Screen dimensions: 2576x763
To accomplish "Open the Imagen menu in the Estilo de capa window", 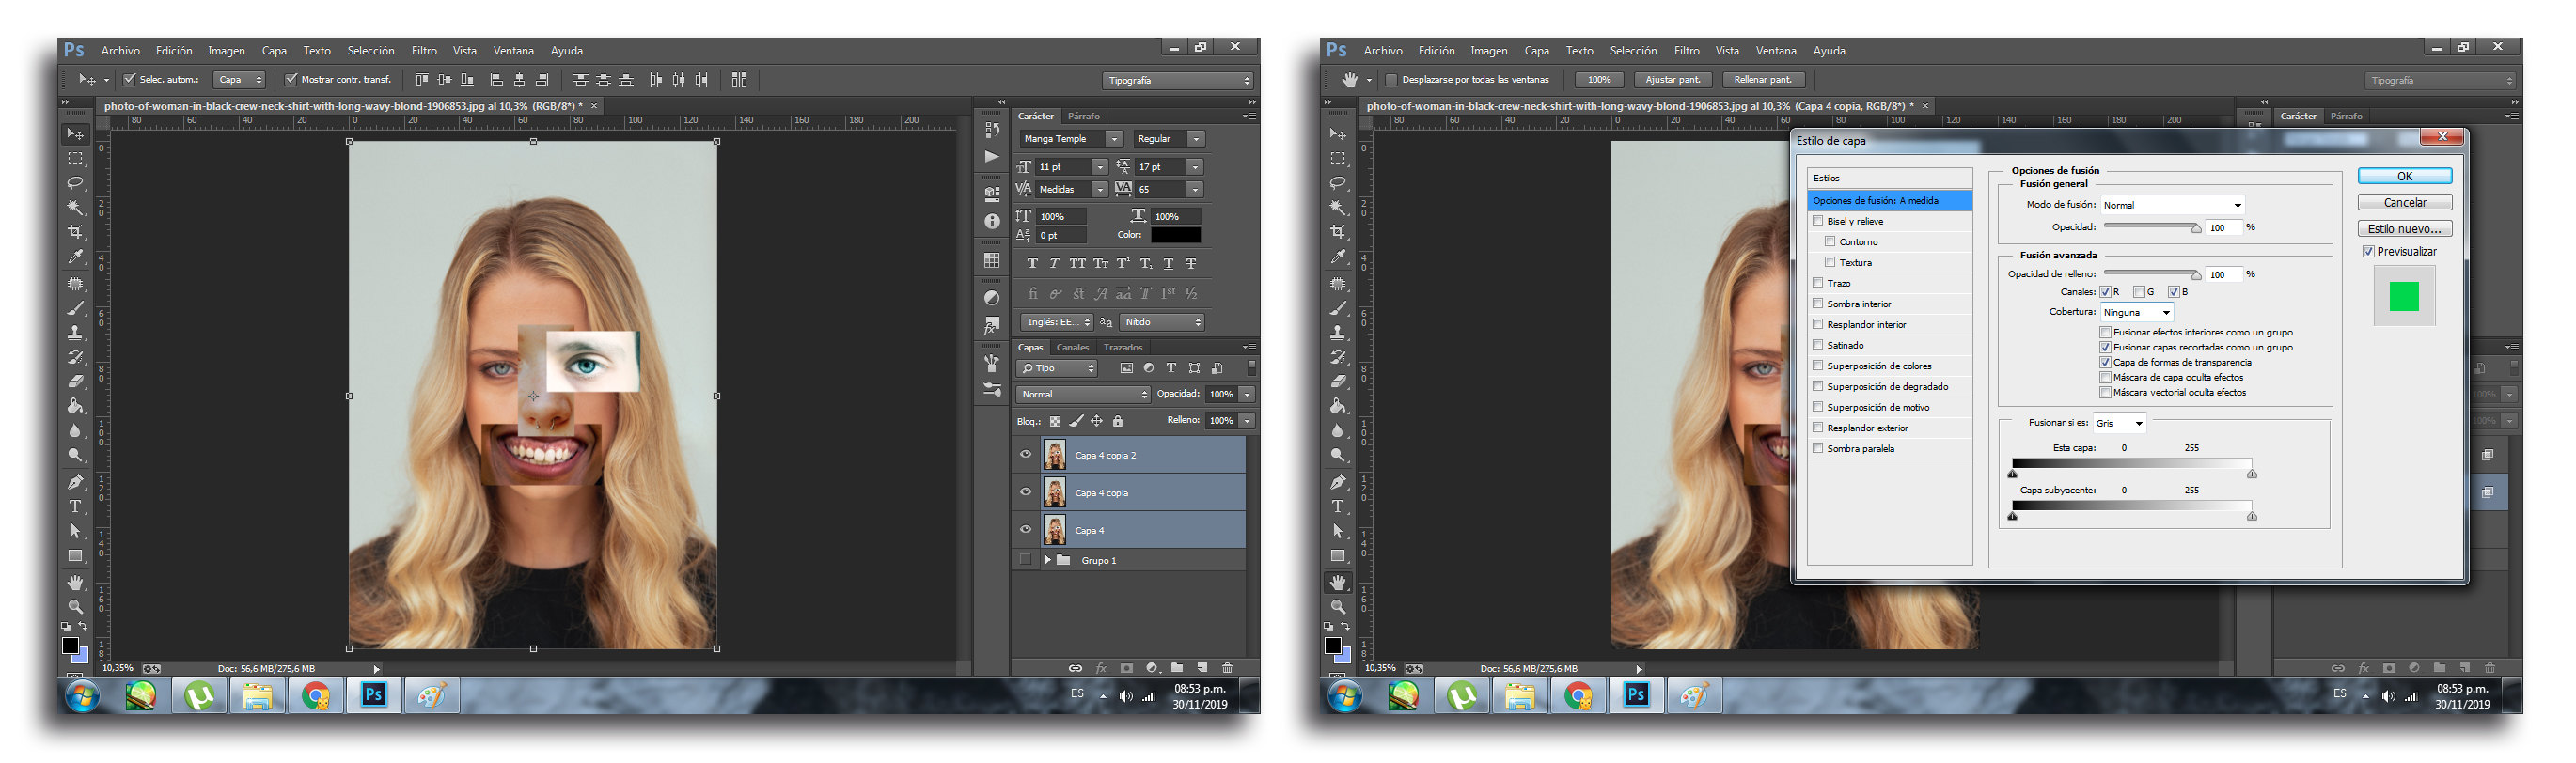I will point(1488,51).
